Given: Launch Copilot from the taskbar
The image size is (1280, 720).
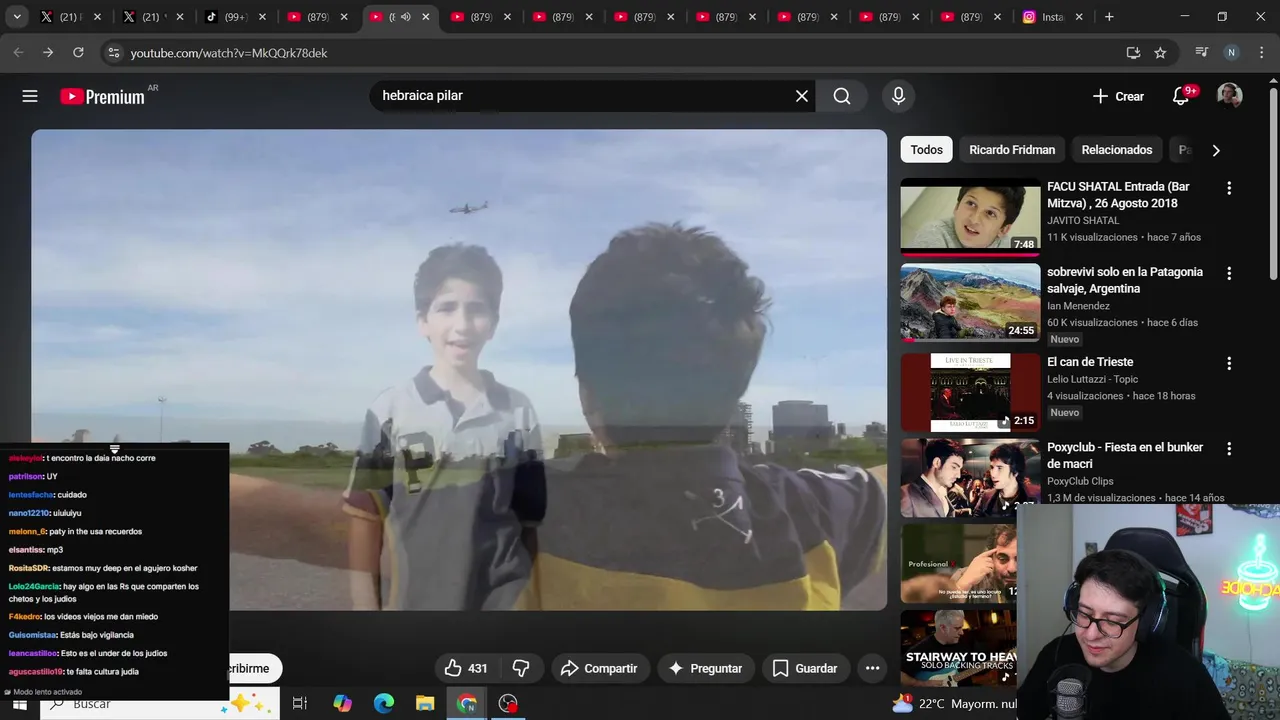Looking at the screenshot, I should click(x=343, y=704).
